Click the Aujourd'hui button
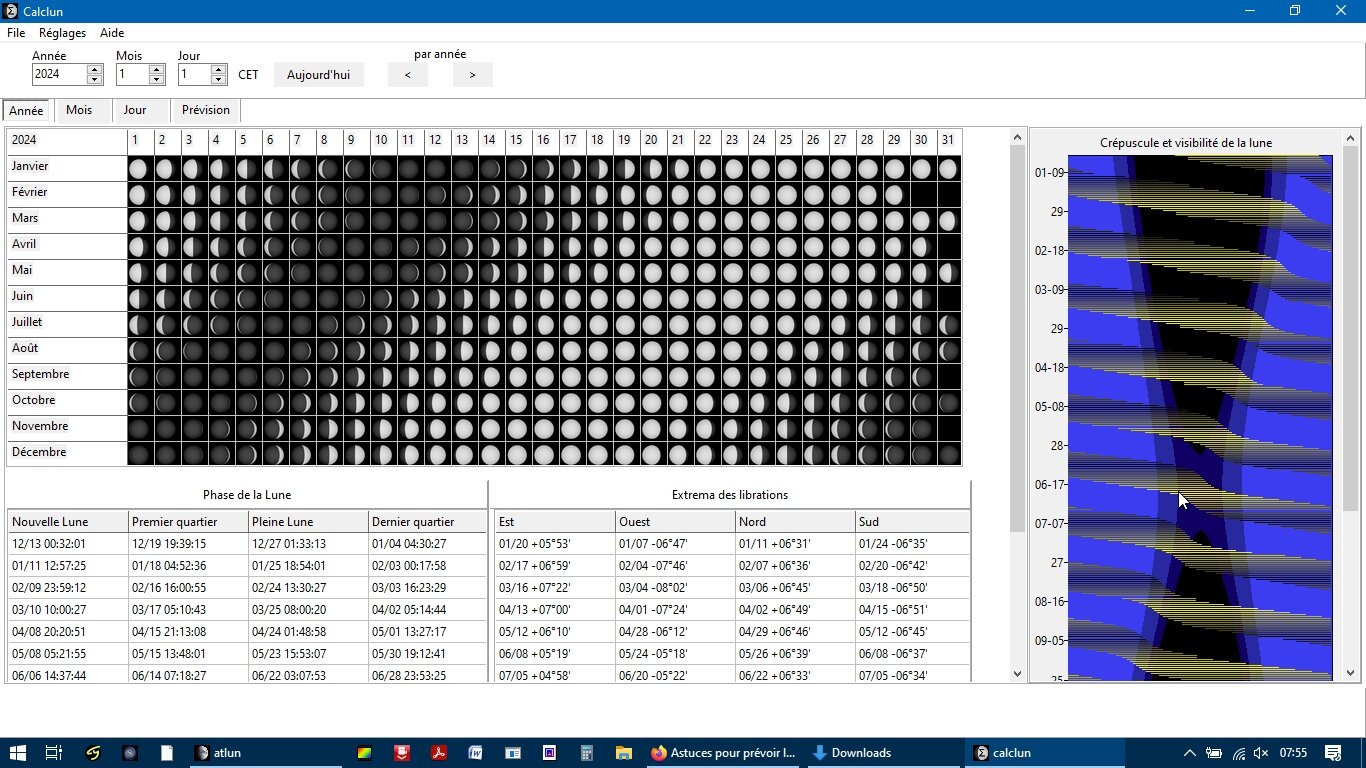Viewport: 1366px width, 768px height. [319, 75]
